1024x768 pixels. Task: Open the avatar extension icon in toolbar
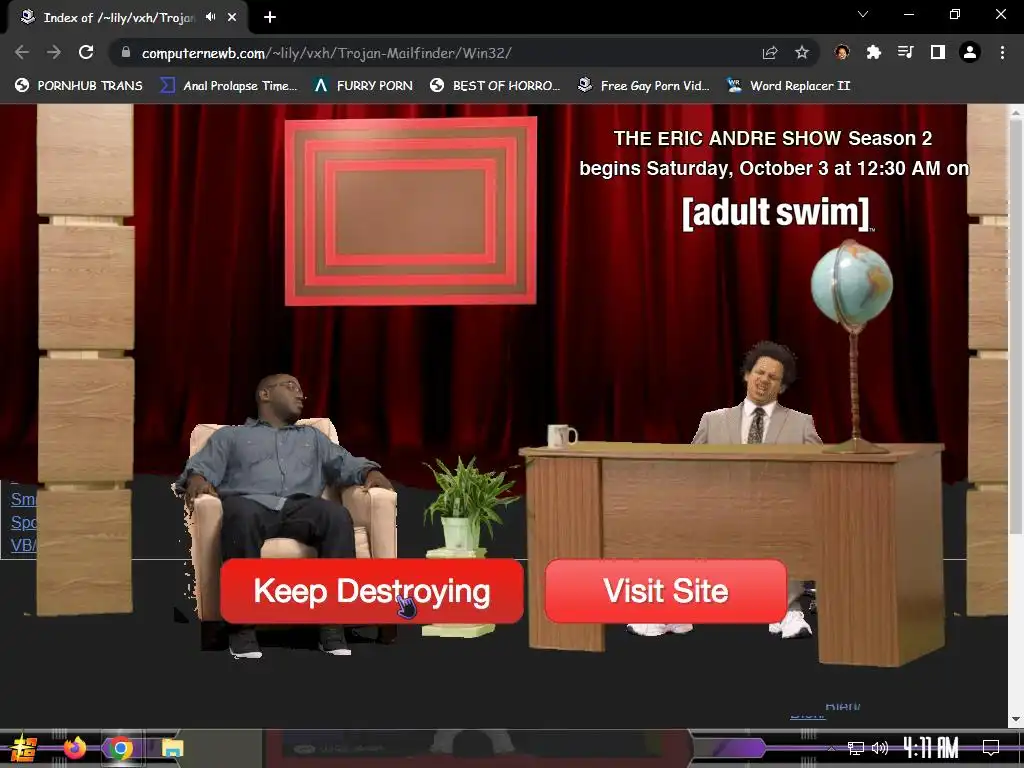842,52
